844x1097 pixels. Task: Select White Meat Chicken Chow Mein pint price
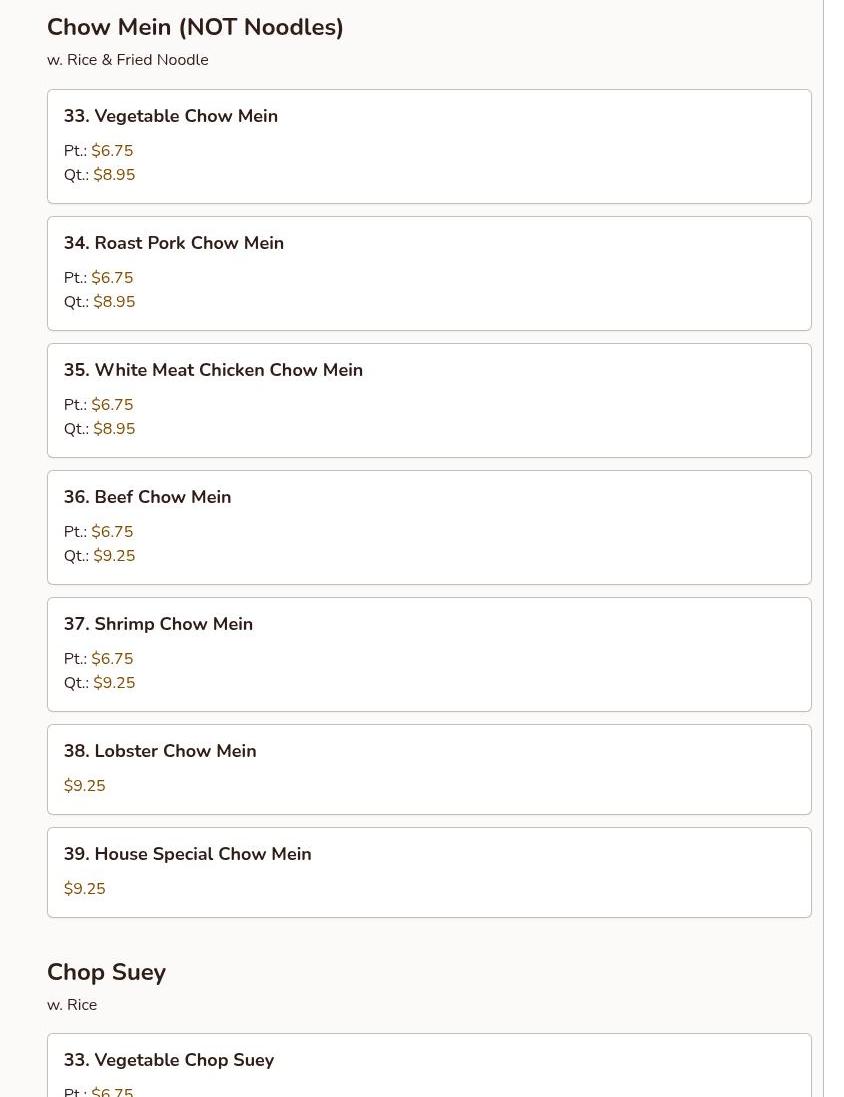coord(112,405)
